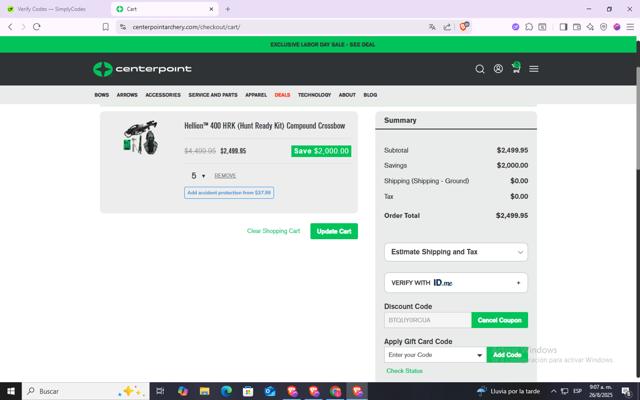
Task: Open the Accessories menu
Action: (x=163, y=95)
